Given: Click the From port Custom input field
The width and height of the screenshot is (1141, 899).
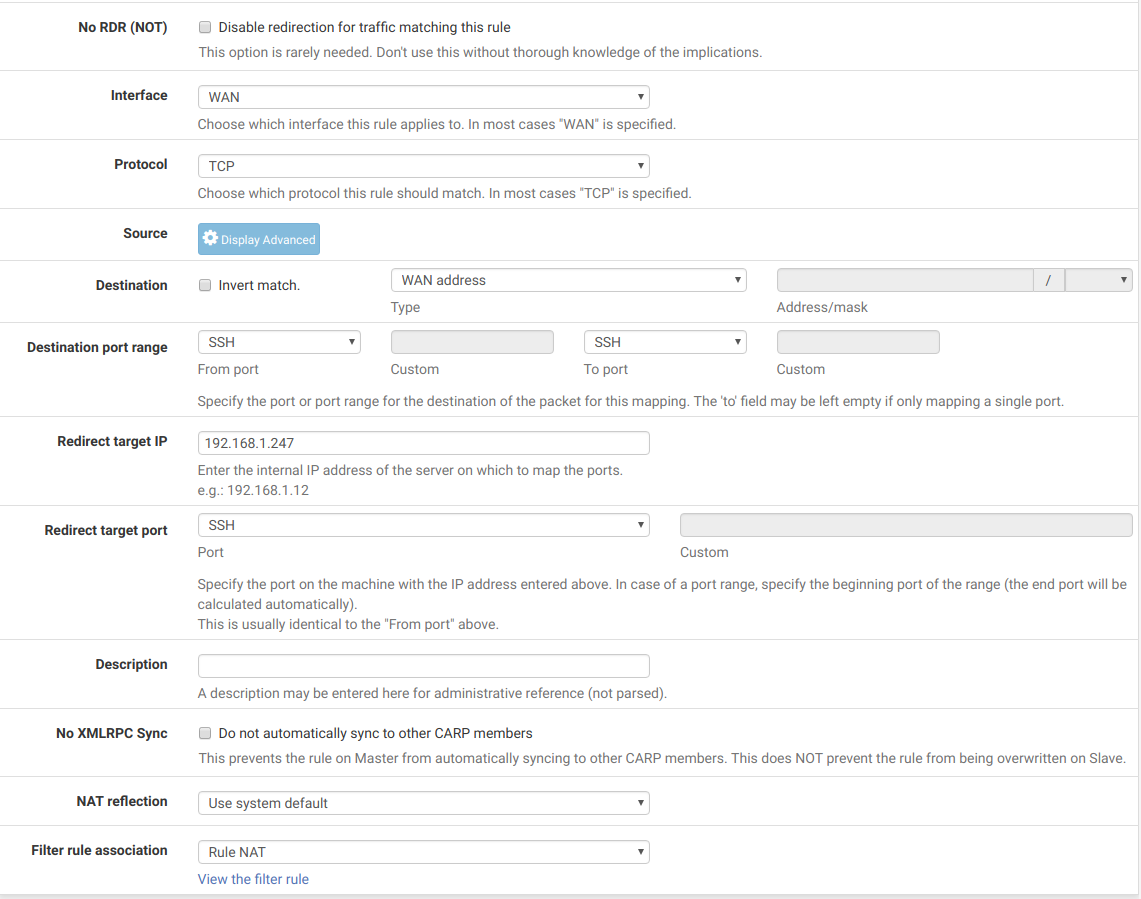Looking at the screenshot, I should click(x=472, y=342).
